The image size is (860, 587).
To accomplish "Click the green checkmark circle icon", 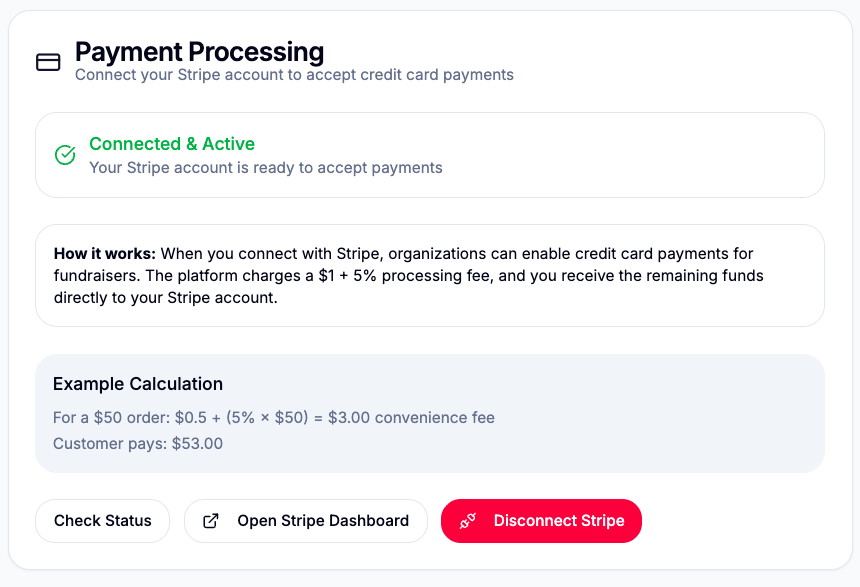I will pyautogui.click(x=65, y=155).
